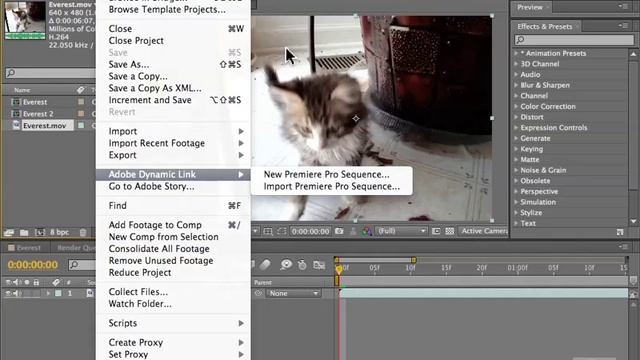Click the Everest.mov label color swatch

[81, 126]
